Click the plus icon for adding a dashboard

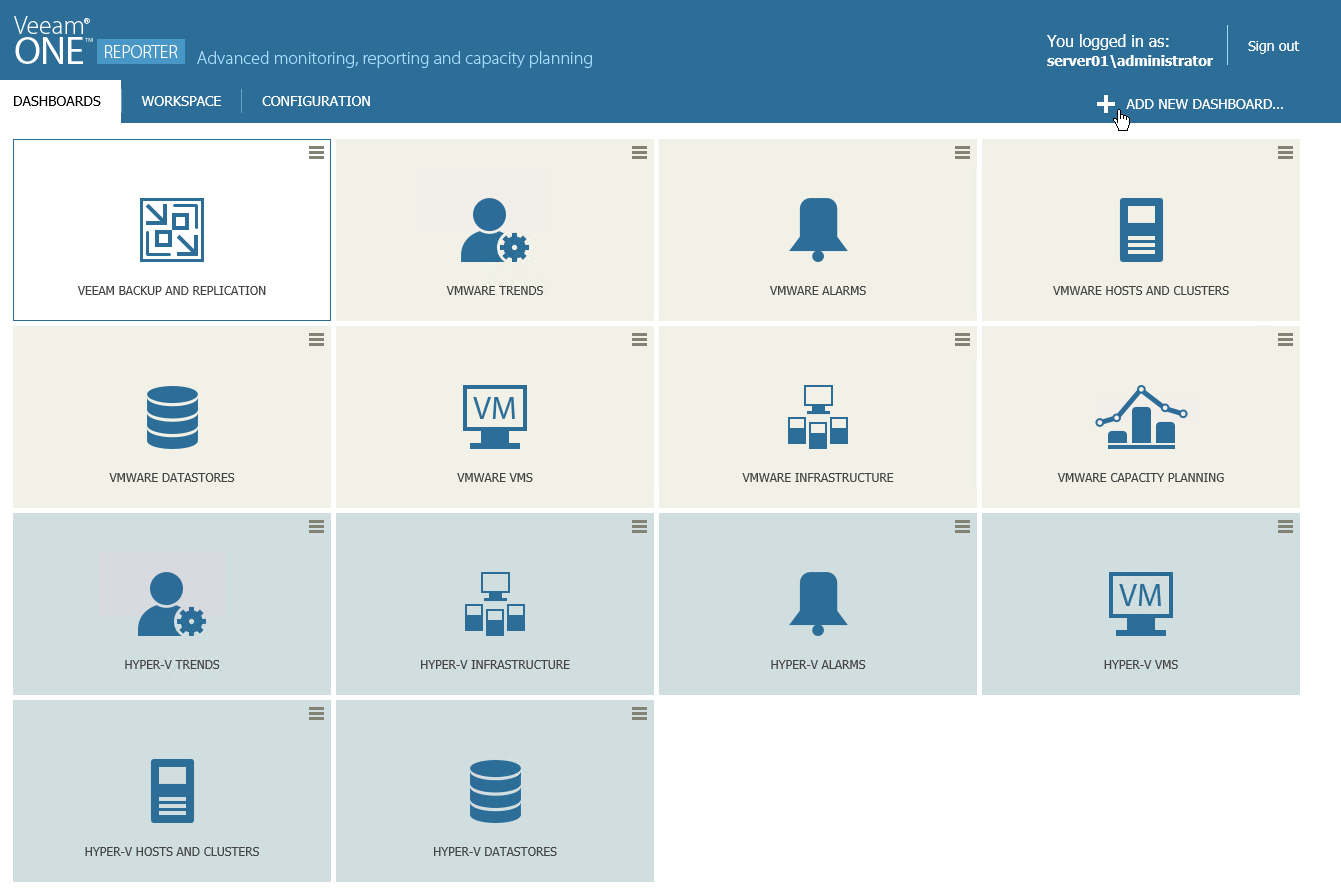pyautogui.click(x=1106, y=104)
